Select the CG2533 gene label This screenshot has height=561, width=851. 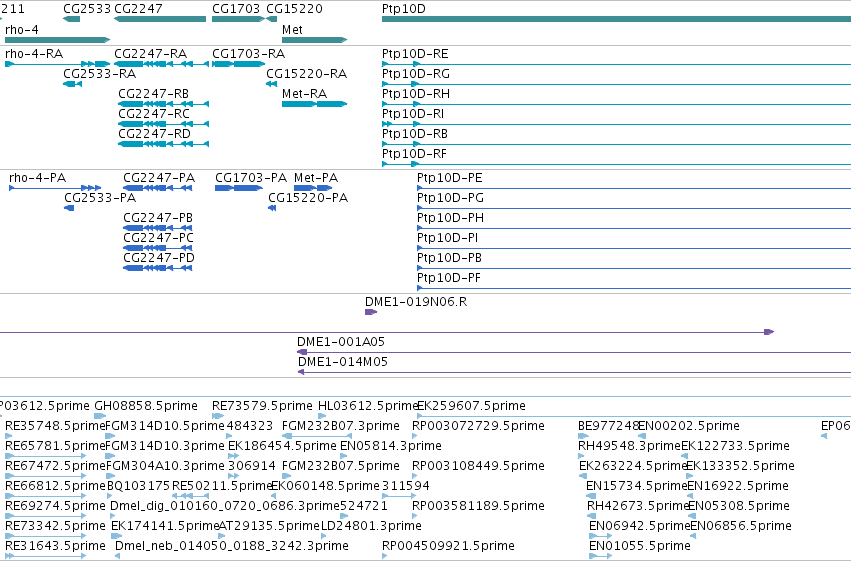pyautogui.click(x=87, y=9)
